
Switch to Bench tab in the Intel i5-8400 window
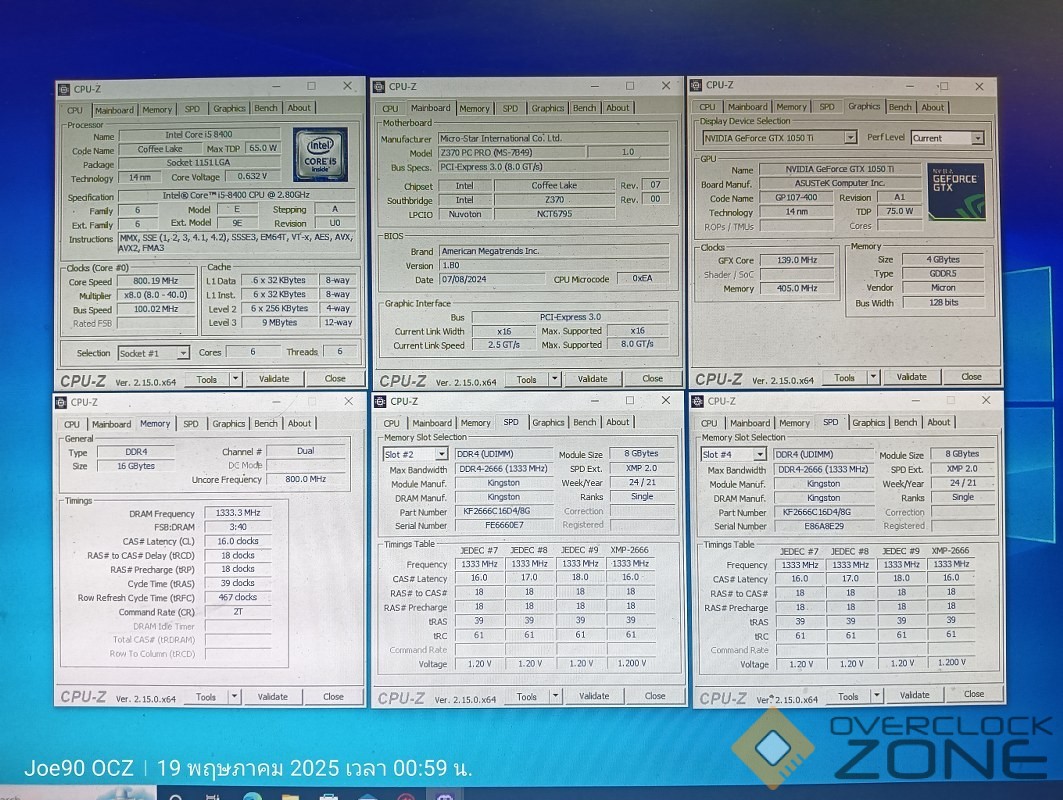click(x=265, y=108)
